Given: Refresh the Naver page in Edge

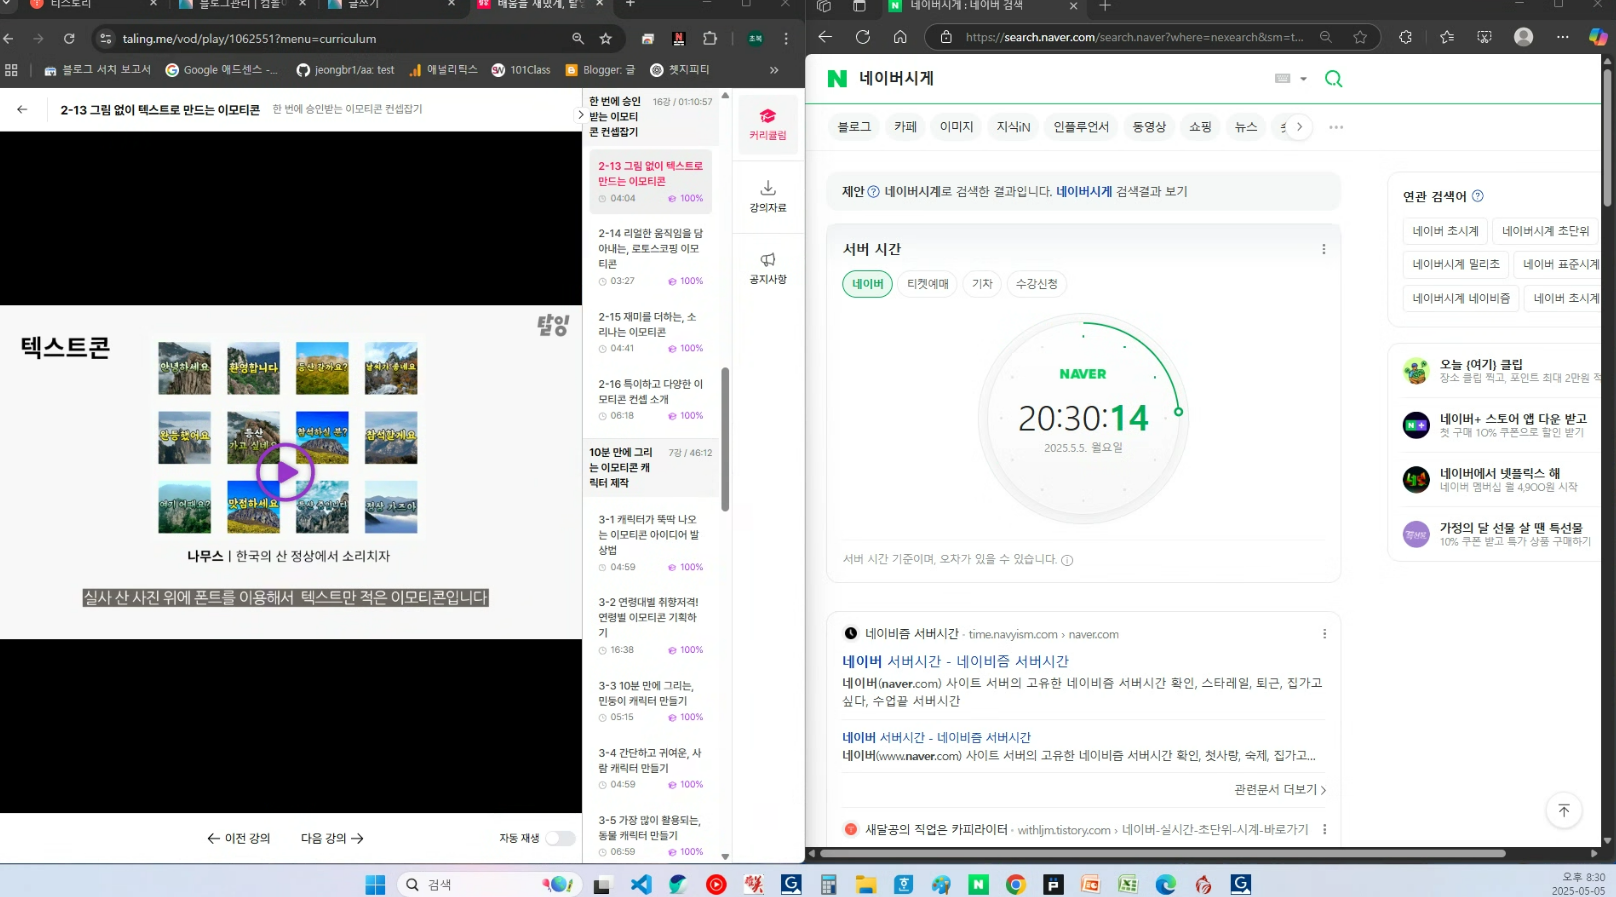Looking at the screenshot, I should (x=862, y=37).
